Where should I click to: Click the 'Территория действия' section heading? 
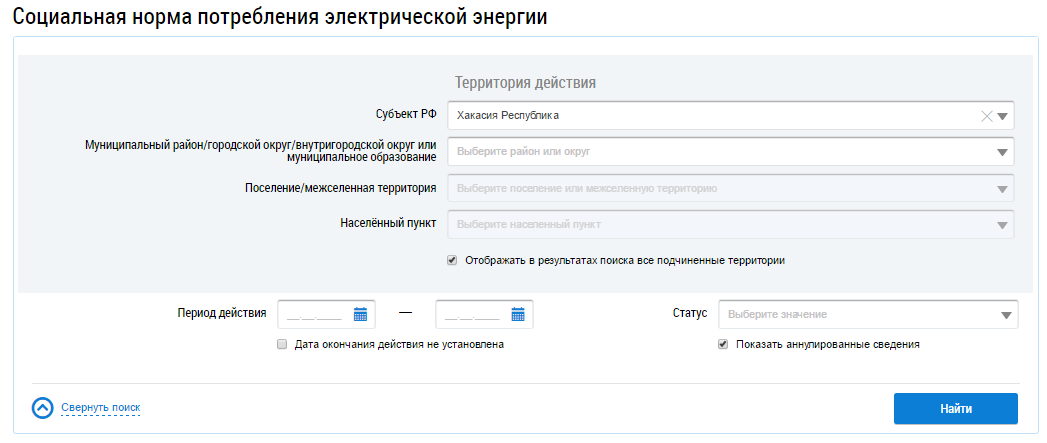(525, 82)
